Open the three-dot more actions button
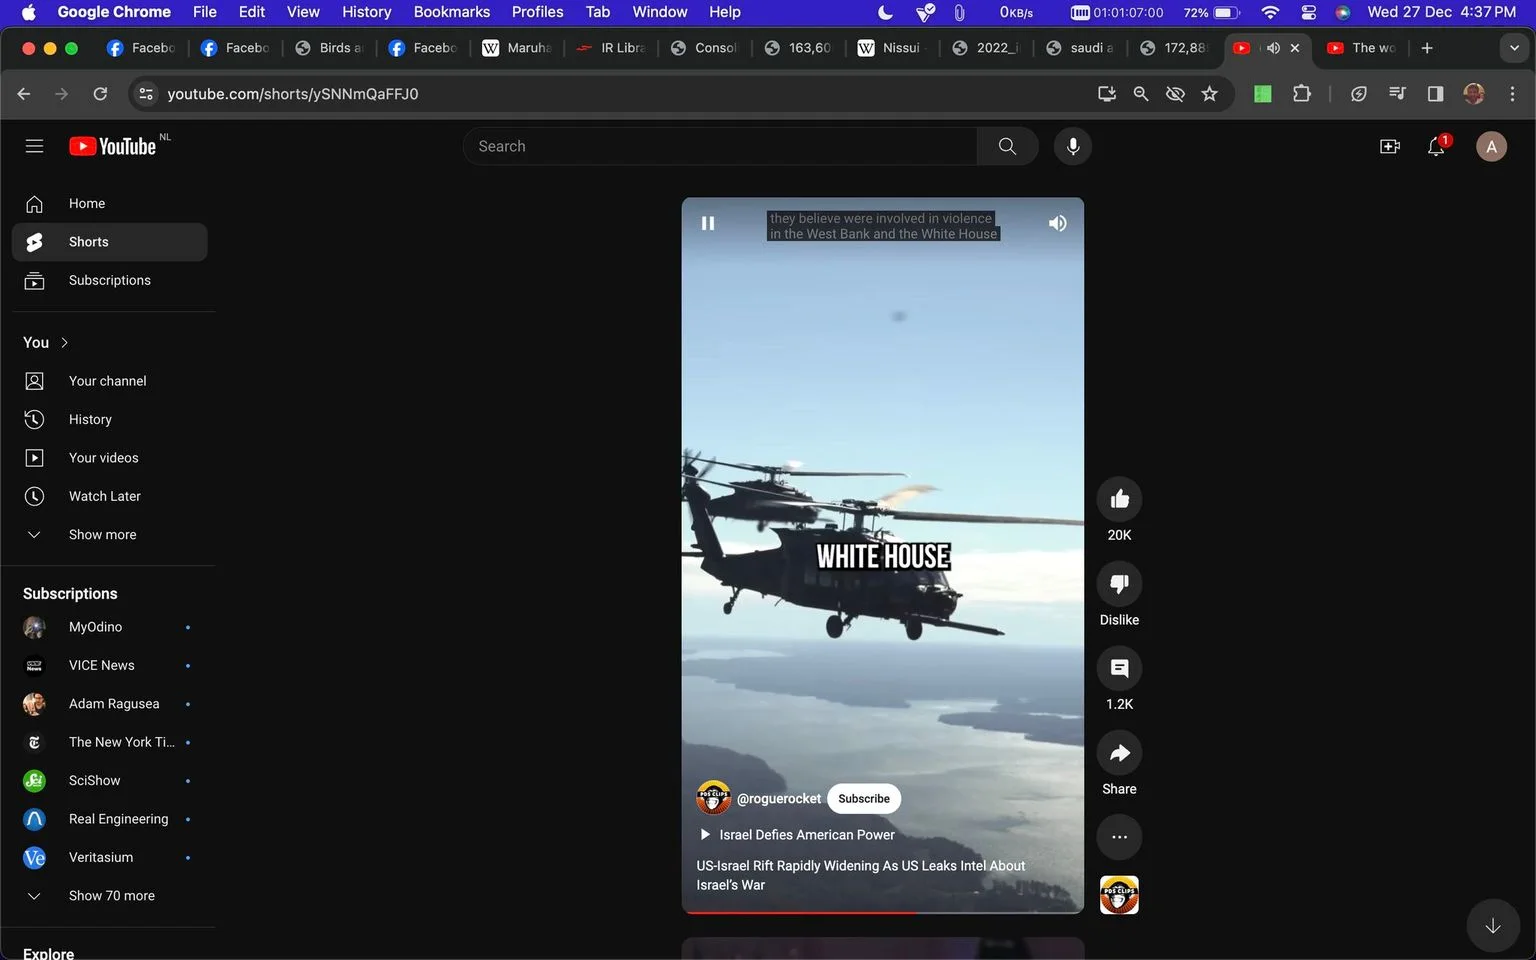The height and width of the screenshot is (960, 1536). point(1119,837)
